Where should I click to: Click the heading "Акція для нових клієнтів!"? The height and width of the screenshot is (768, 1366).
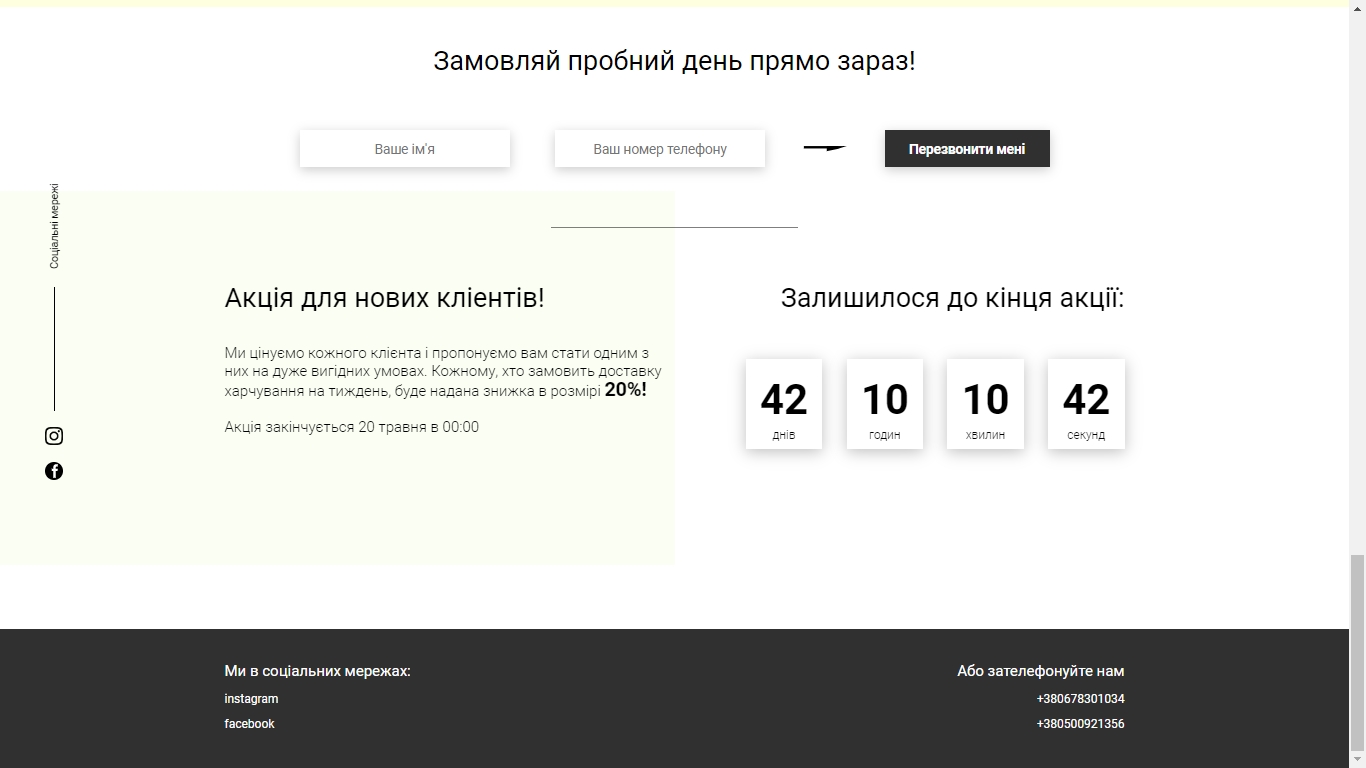tap(385, 298)
